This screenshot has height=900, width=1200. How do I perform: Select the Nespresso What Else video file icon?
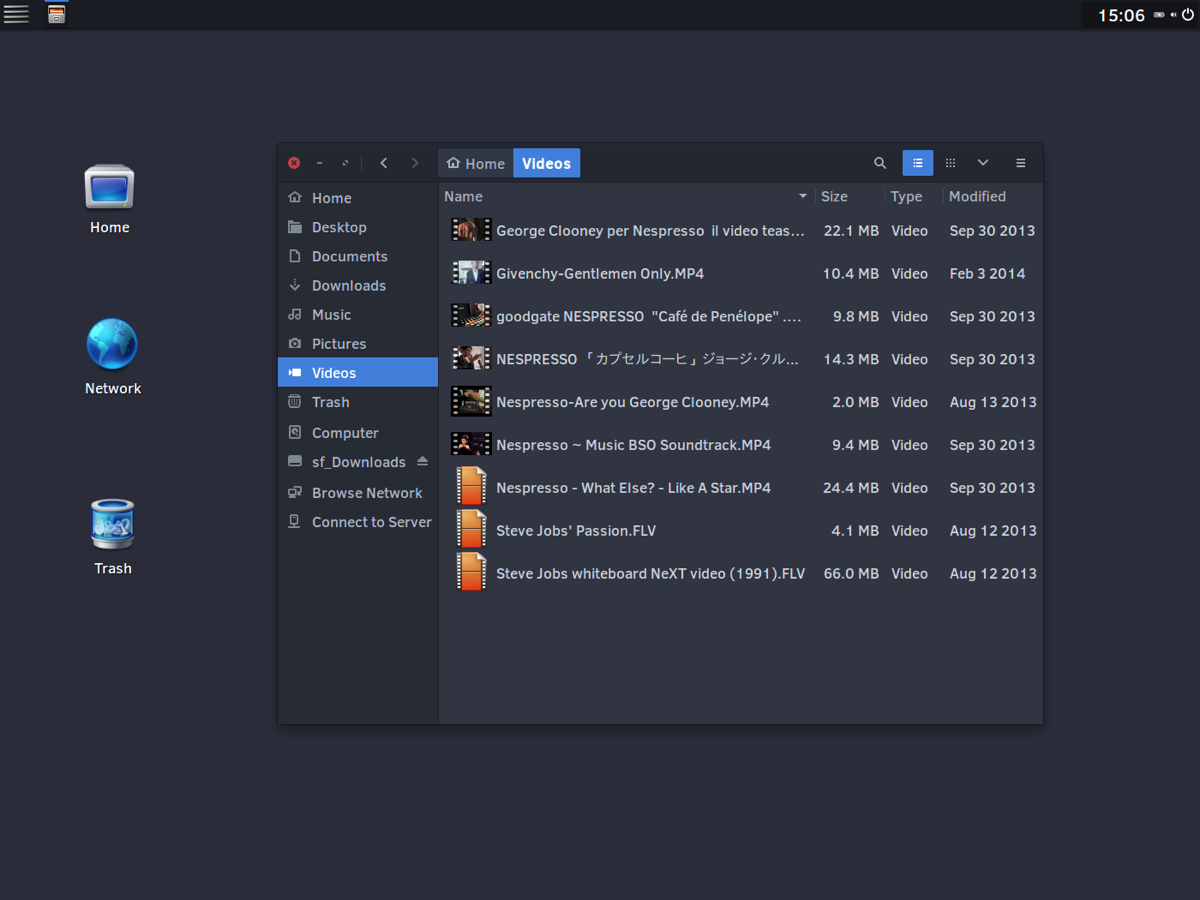click(471, 487)
